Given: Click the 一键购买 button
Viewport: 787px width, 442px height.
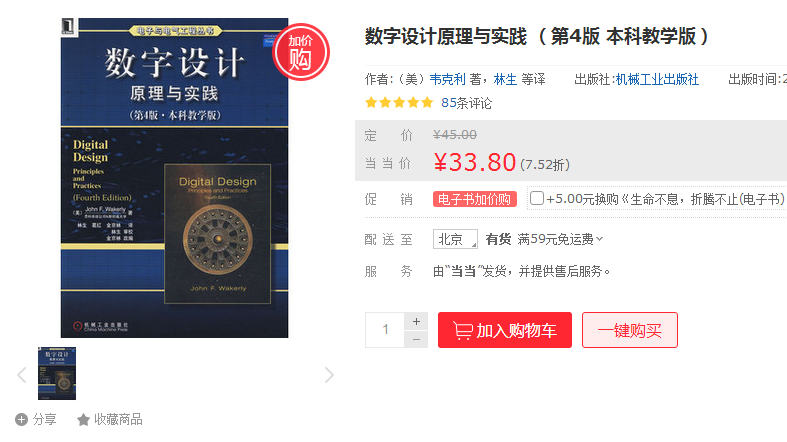Looking at the screenshot, I should (x=630, y=330).
